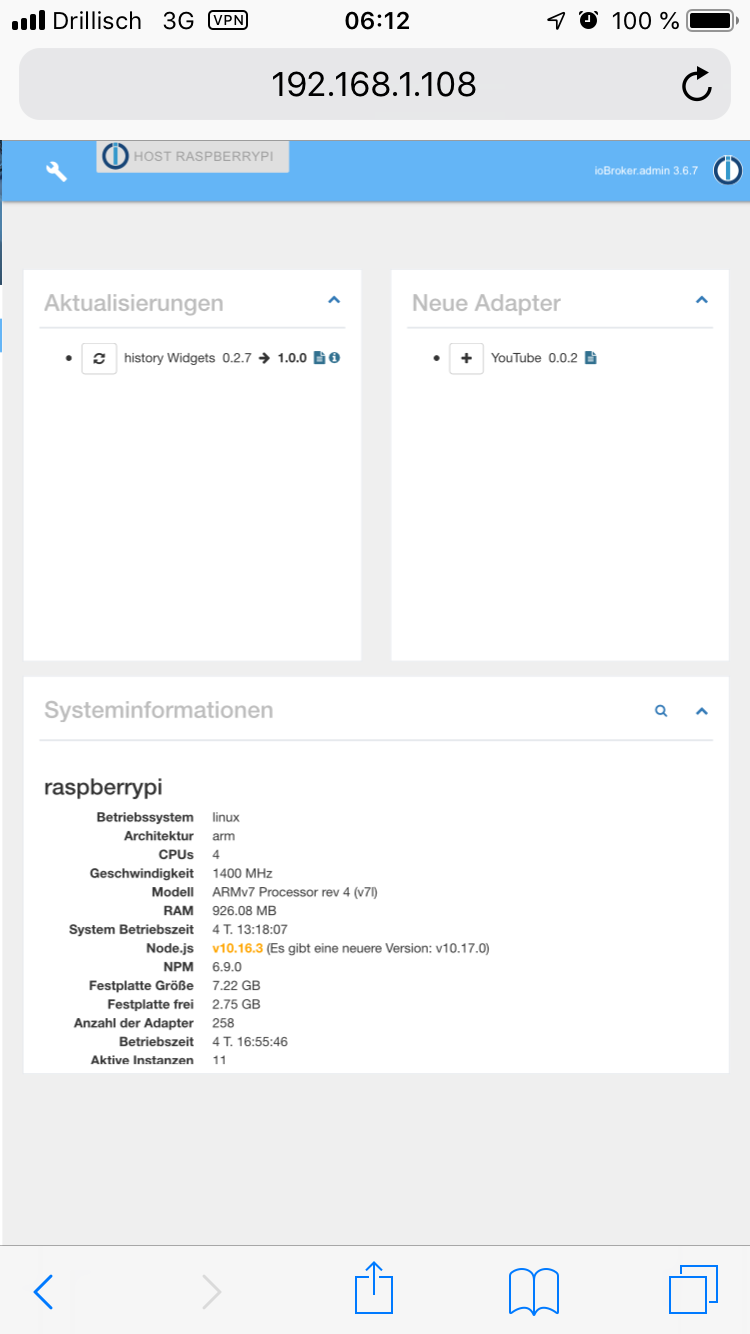
Task: Show all open Safari tabs
Action: 692,1289
